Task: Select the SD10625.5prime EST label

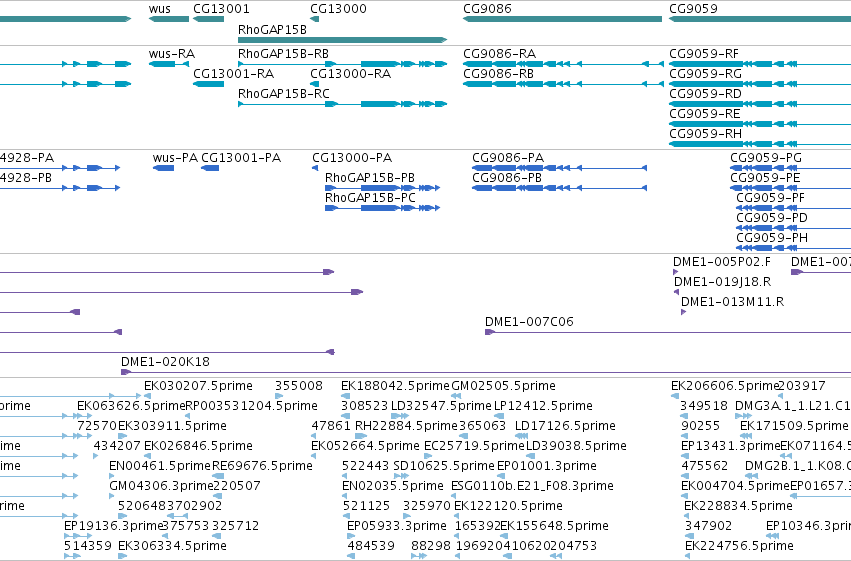Action: tap(444, 467)
